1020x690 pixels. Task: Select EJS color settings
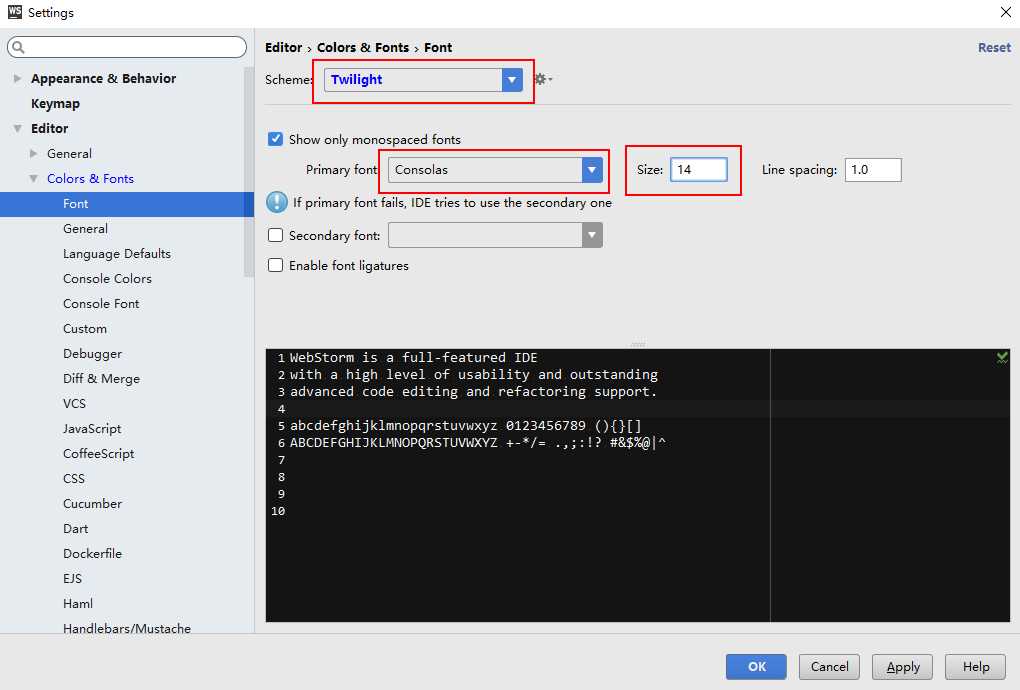coord(72,579)
